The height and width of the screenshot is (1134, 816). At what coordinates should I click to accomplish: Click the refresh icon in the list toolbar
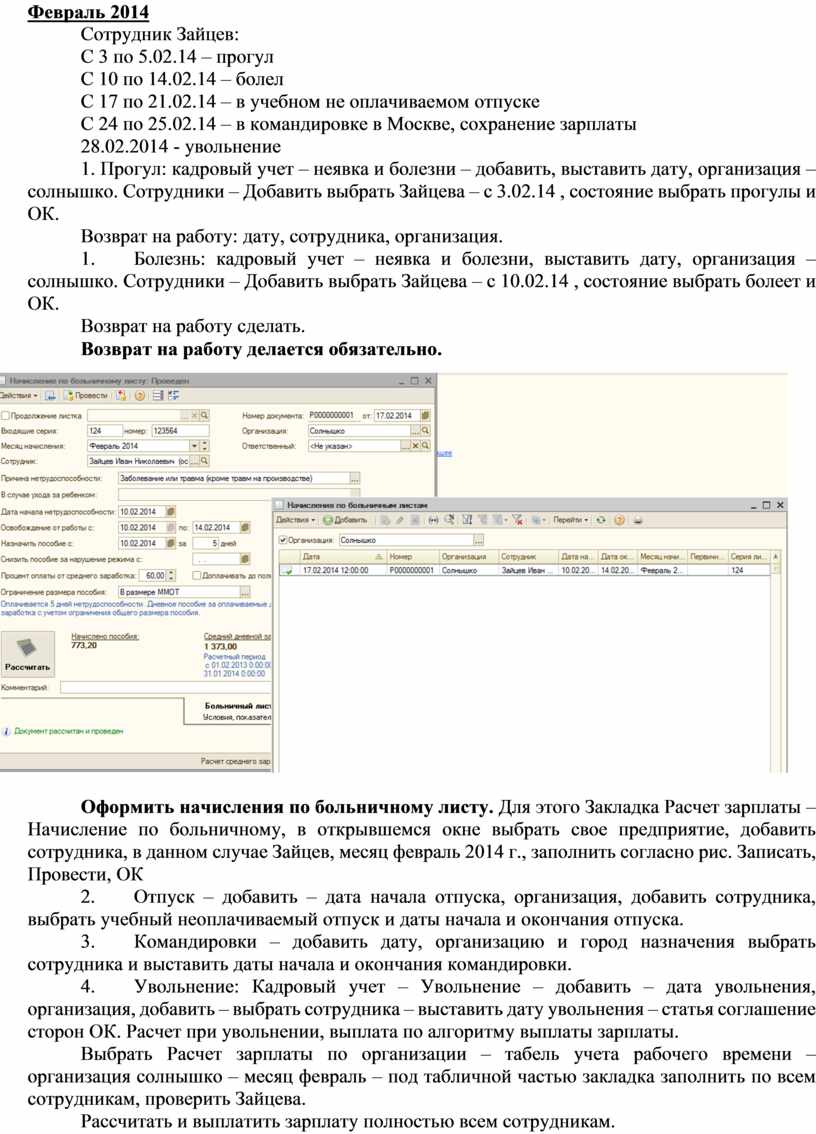point(600,520)
